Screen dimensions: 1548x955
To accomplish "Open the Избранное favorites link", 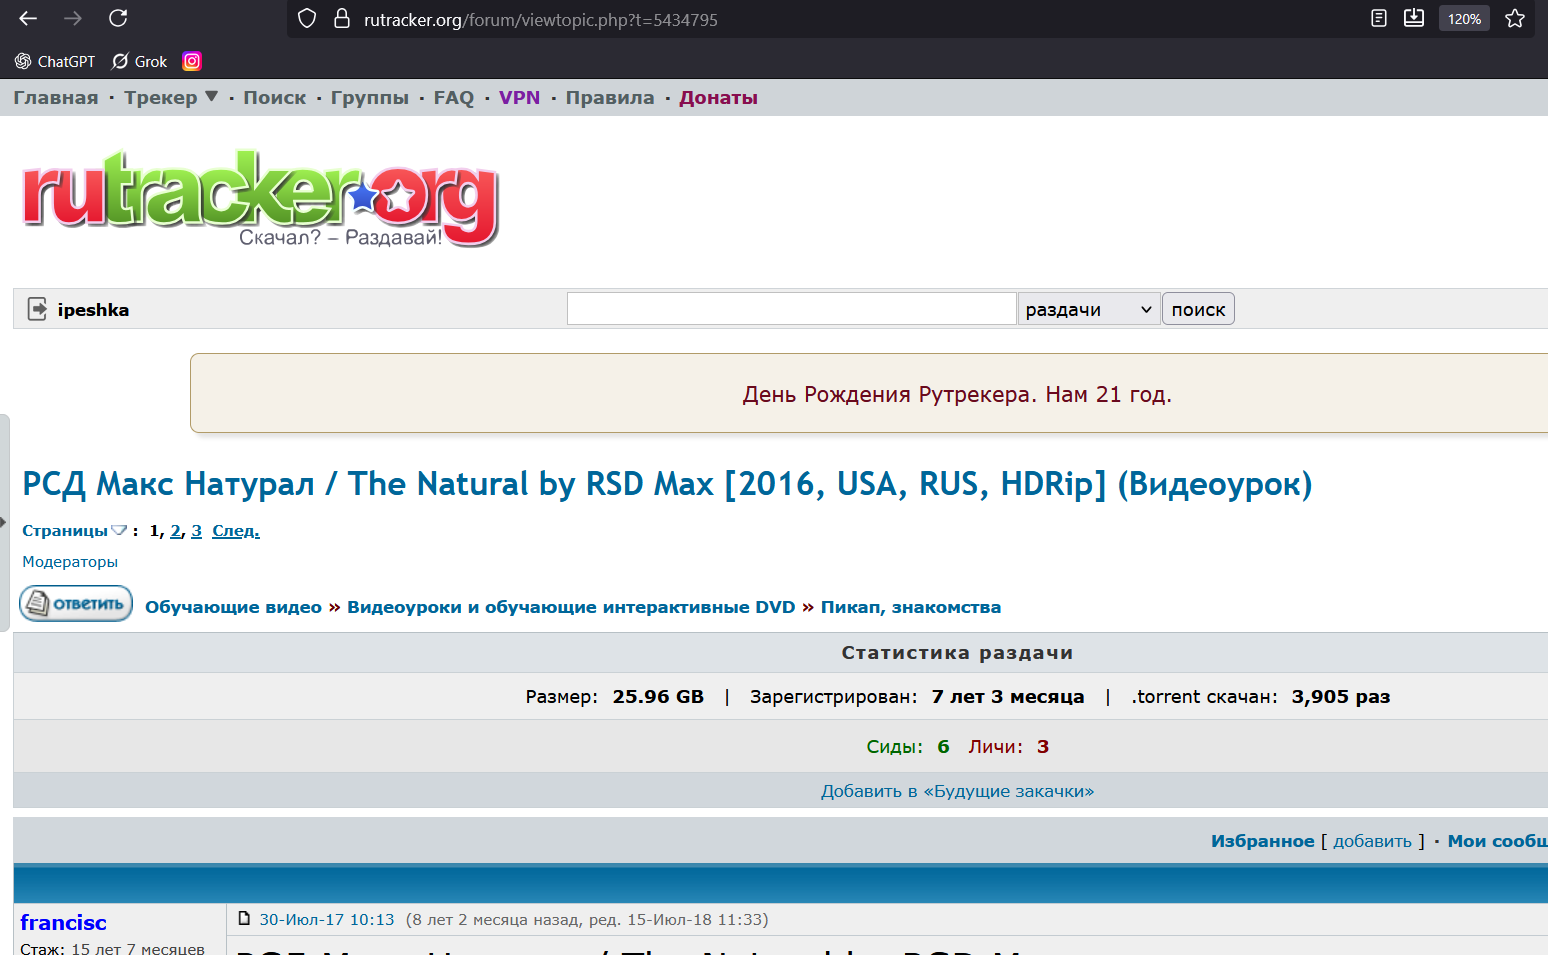I will tap(1263, 841).
